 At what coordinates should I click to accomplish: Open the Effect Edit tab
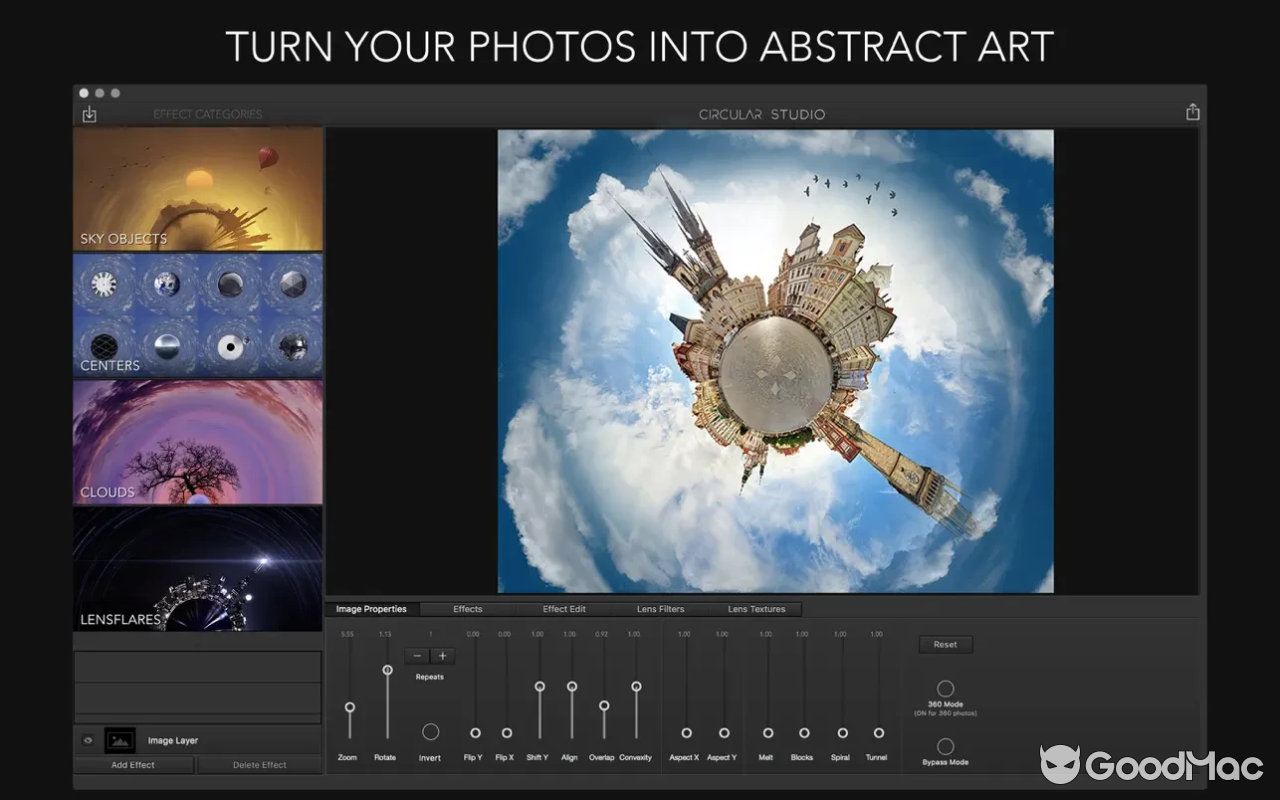[x=564, y=609]
